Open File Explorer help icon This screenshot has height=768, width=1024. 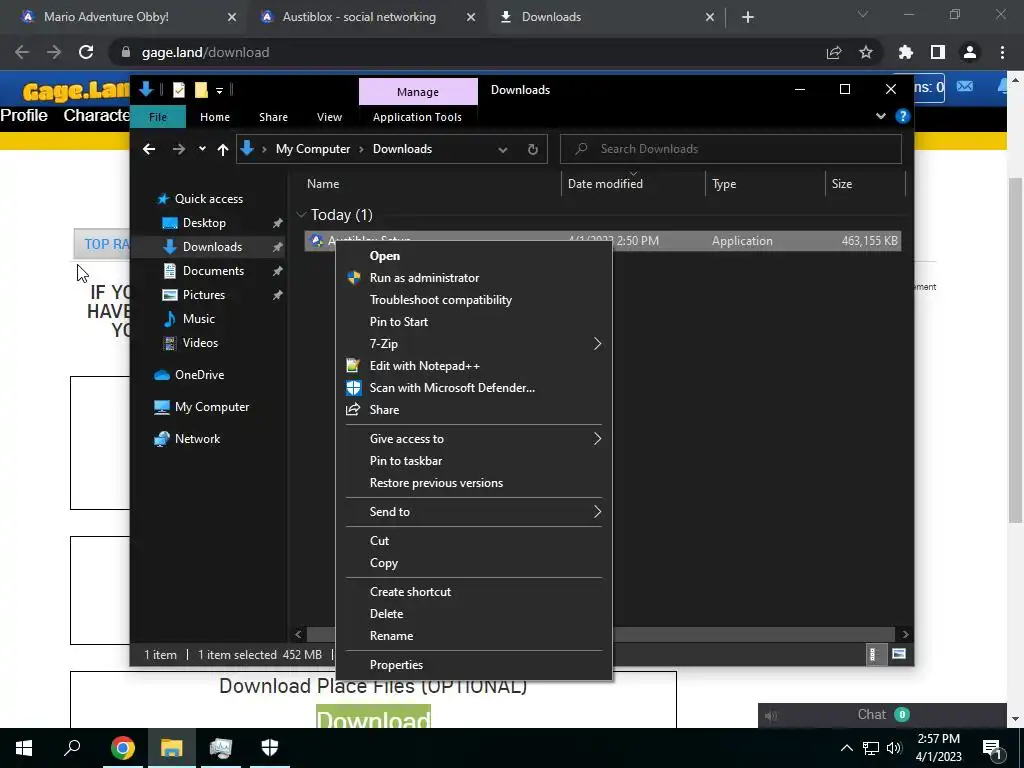click(903, 116)
